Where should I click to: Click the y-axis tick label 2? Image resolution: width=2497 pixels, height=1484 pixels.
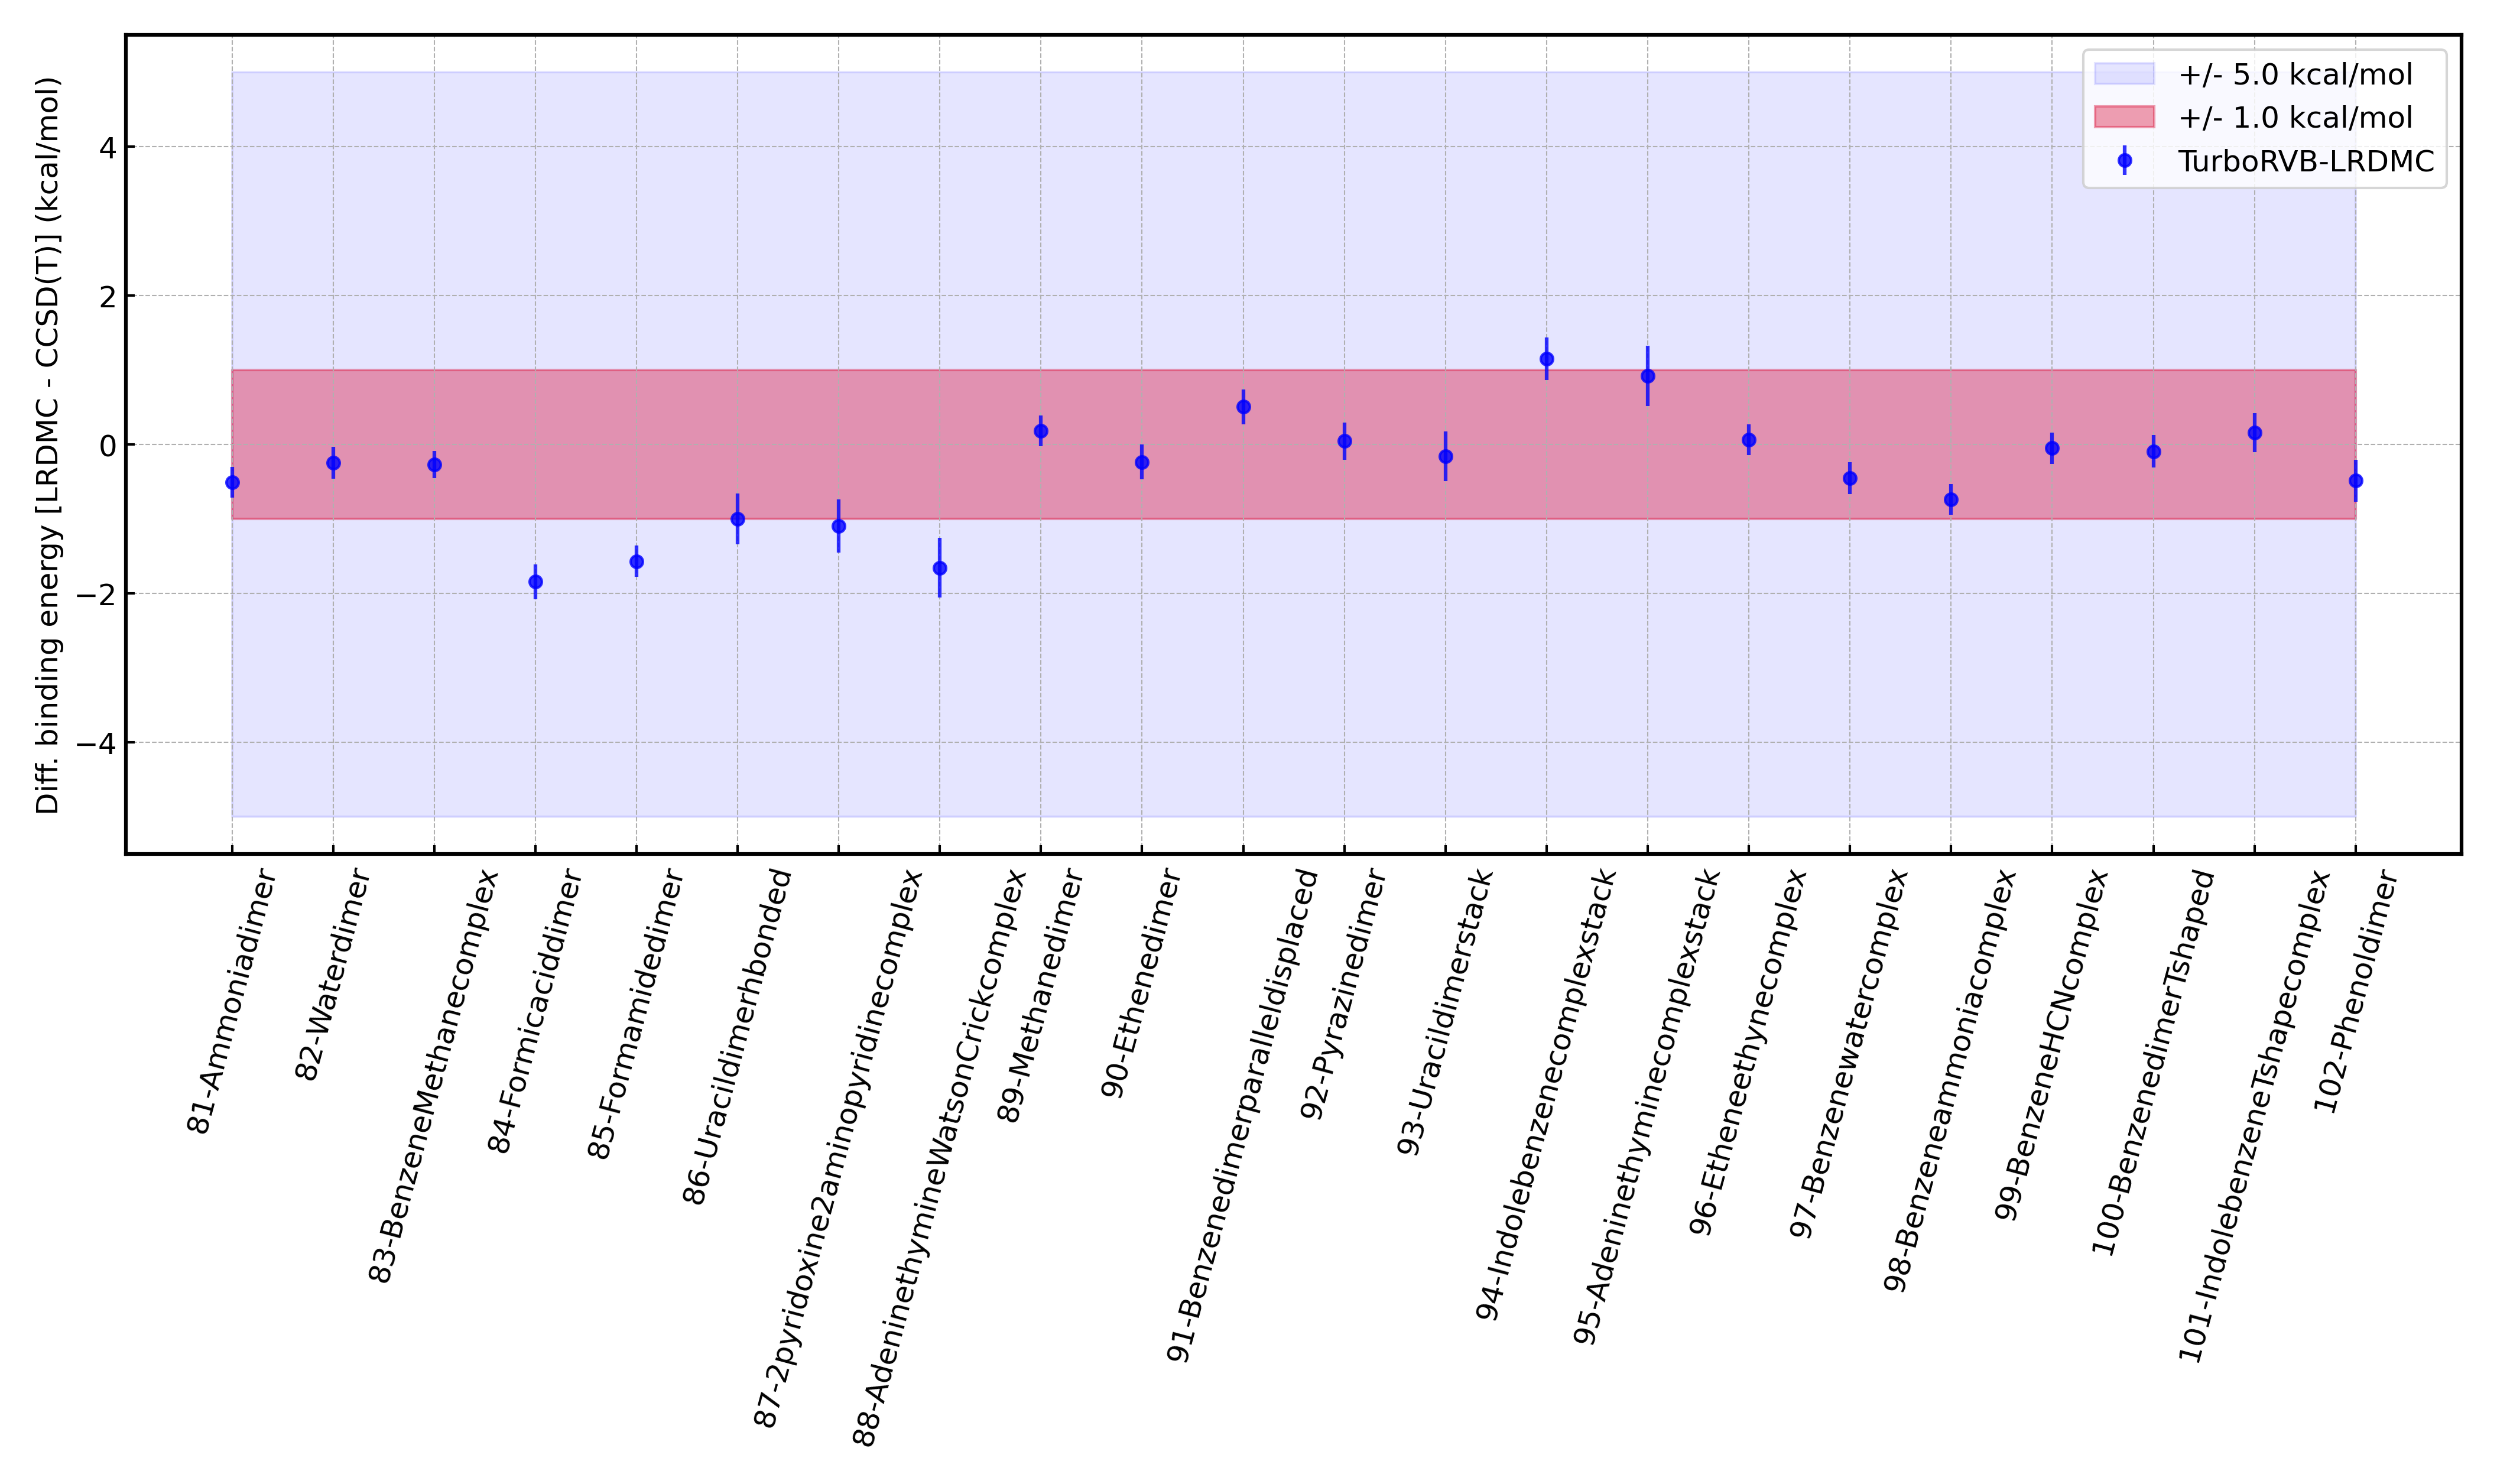coord(107,297)
